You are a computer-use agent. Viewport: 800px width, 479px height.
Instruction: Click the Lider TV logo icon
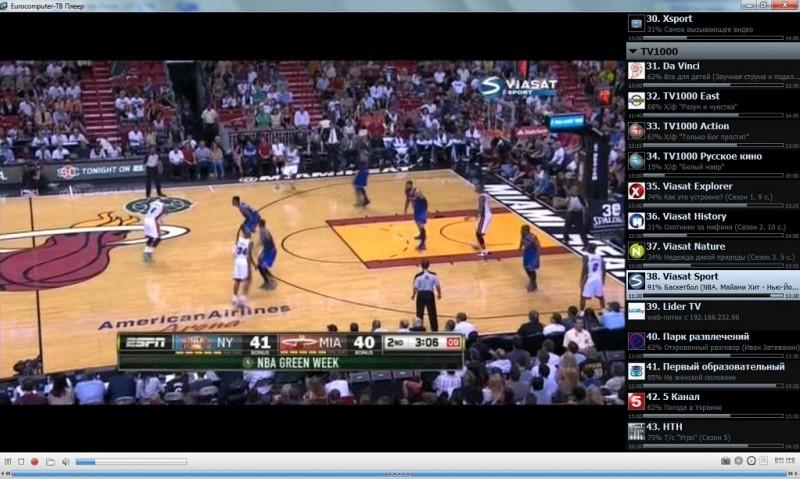(636, 311)
